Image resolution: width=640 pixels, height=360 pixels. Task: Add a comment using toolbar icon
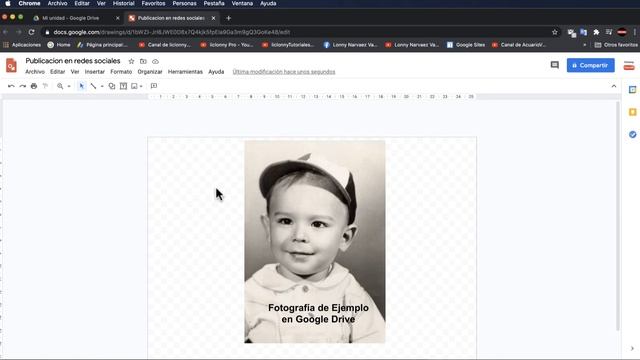click(x=154, y=86)
